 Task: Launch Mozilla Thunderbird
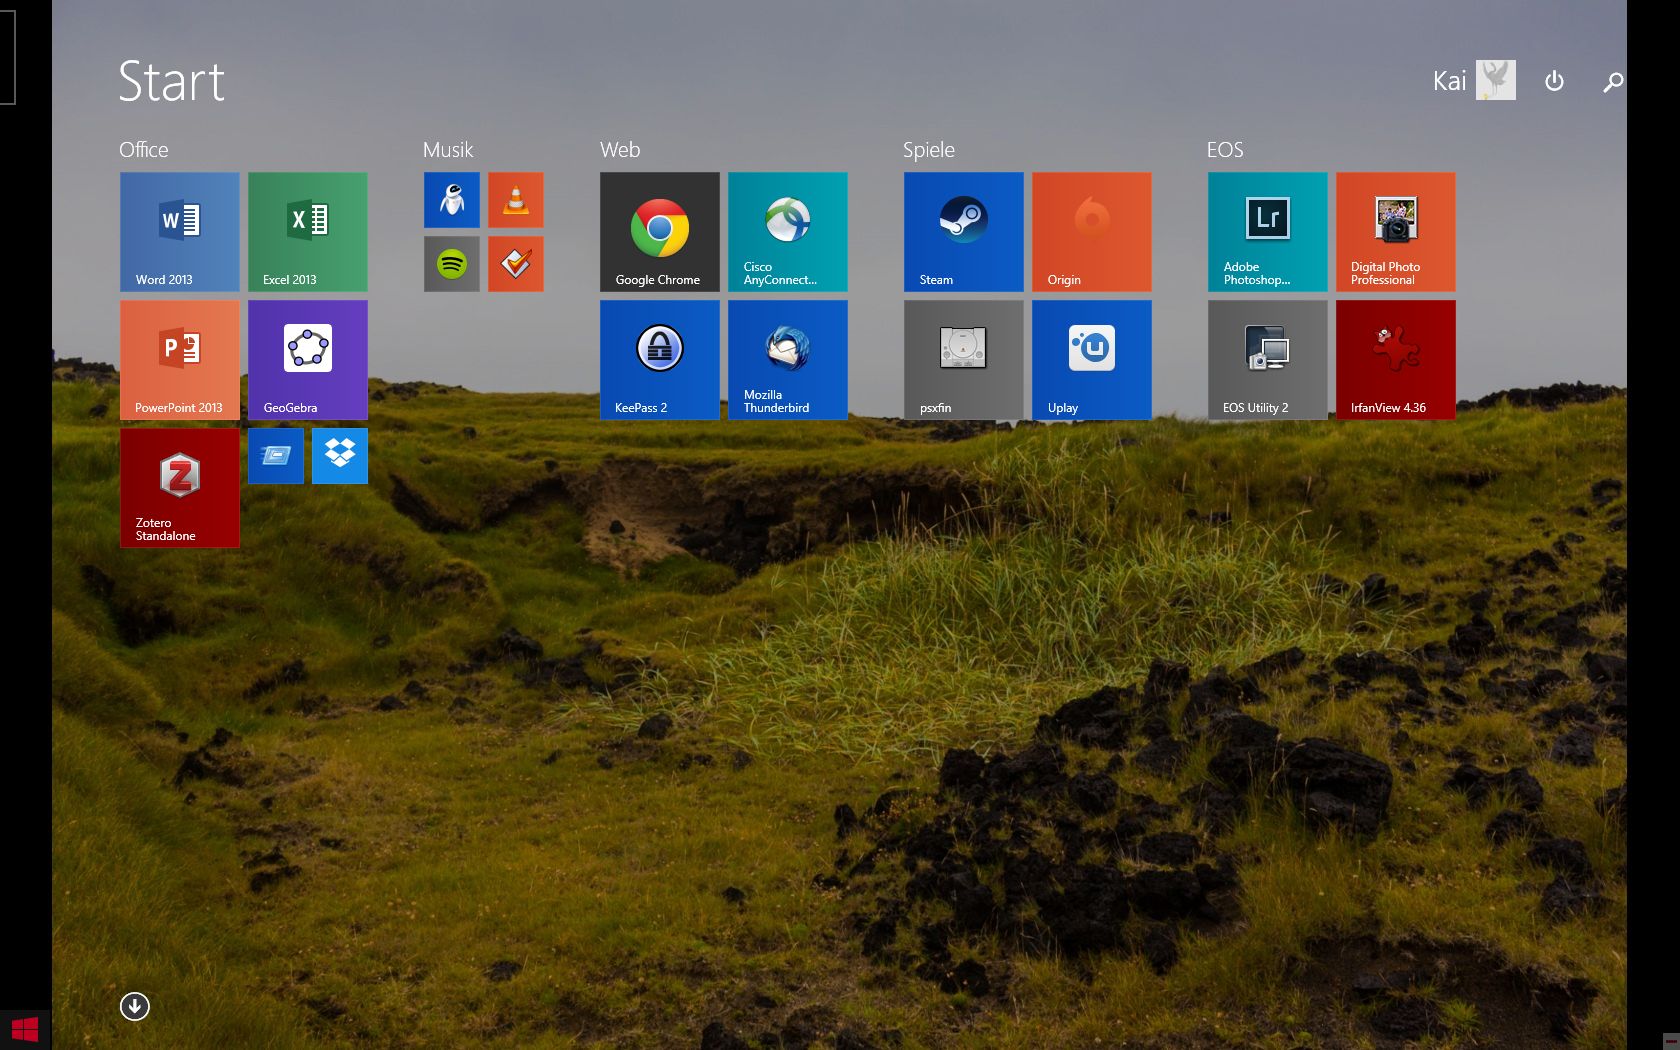788,360
